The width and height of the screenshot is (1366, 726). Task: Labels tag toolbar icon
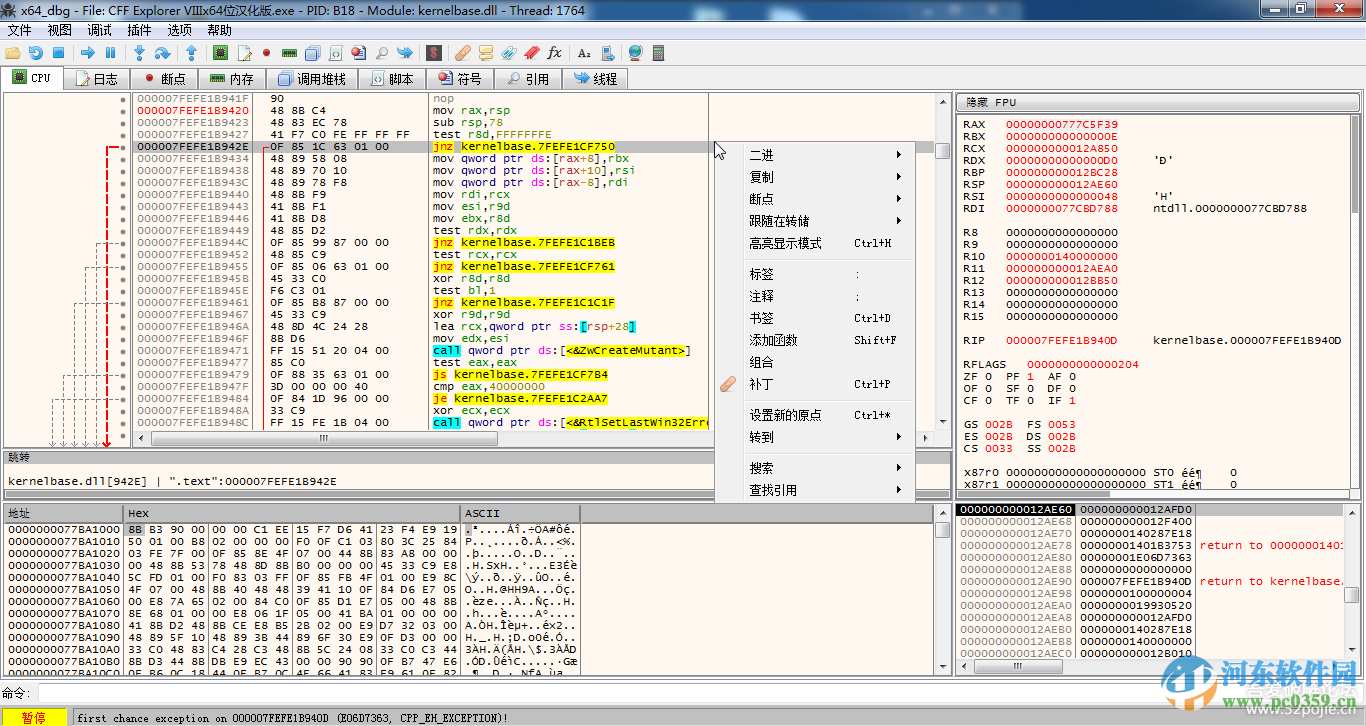tap(508, 52)
